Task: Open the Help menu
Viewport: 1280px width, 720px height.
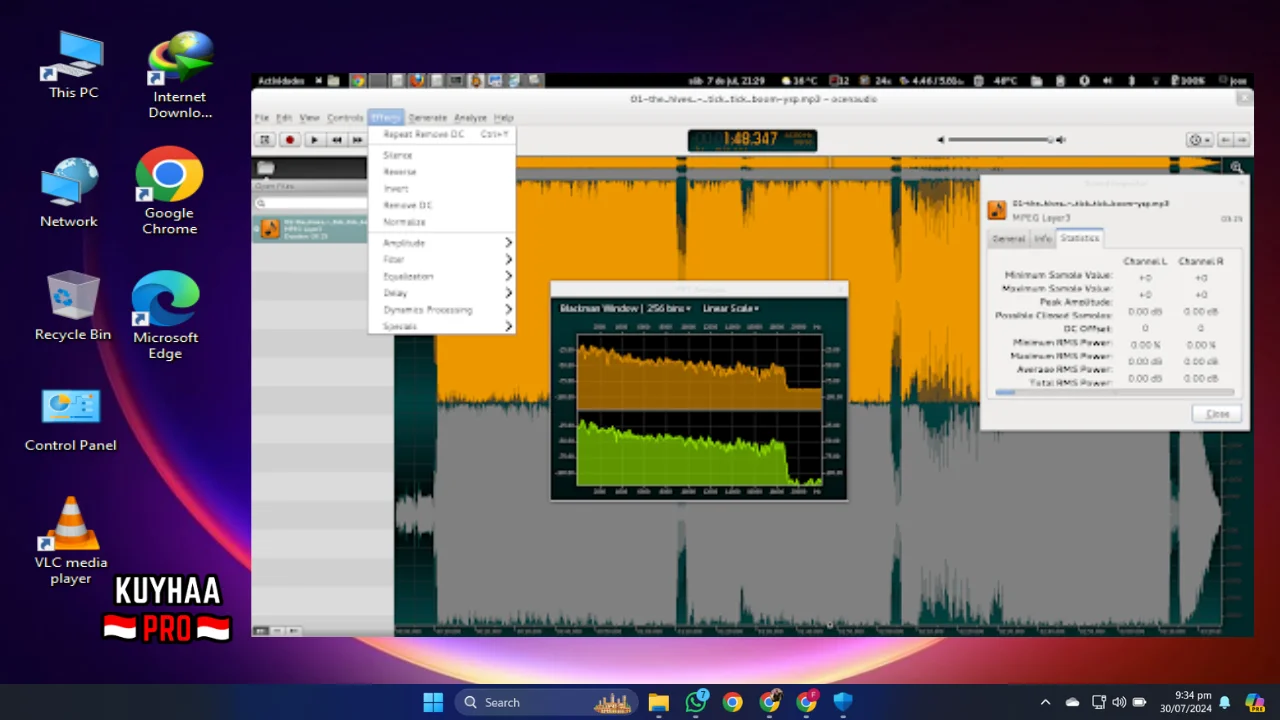Action: (503, 118)
